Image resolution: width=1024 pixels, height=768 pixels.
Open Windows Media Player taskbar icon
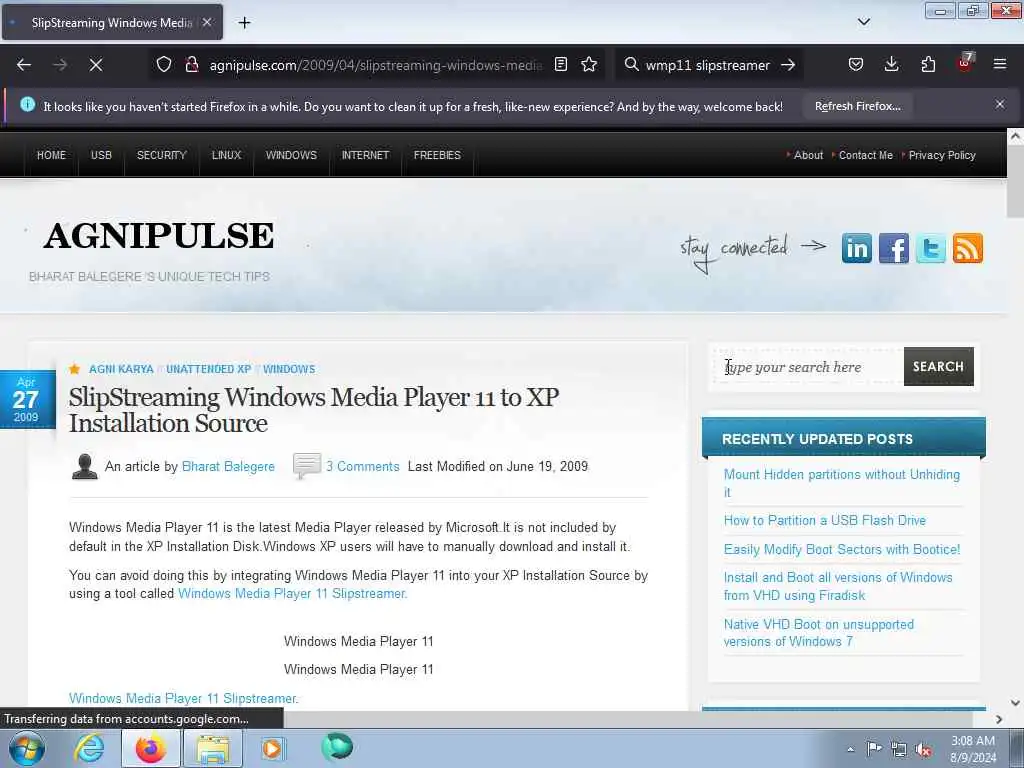(x=273, y=748)
